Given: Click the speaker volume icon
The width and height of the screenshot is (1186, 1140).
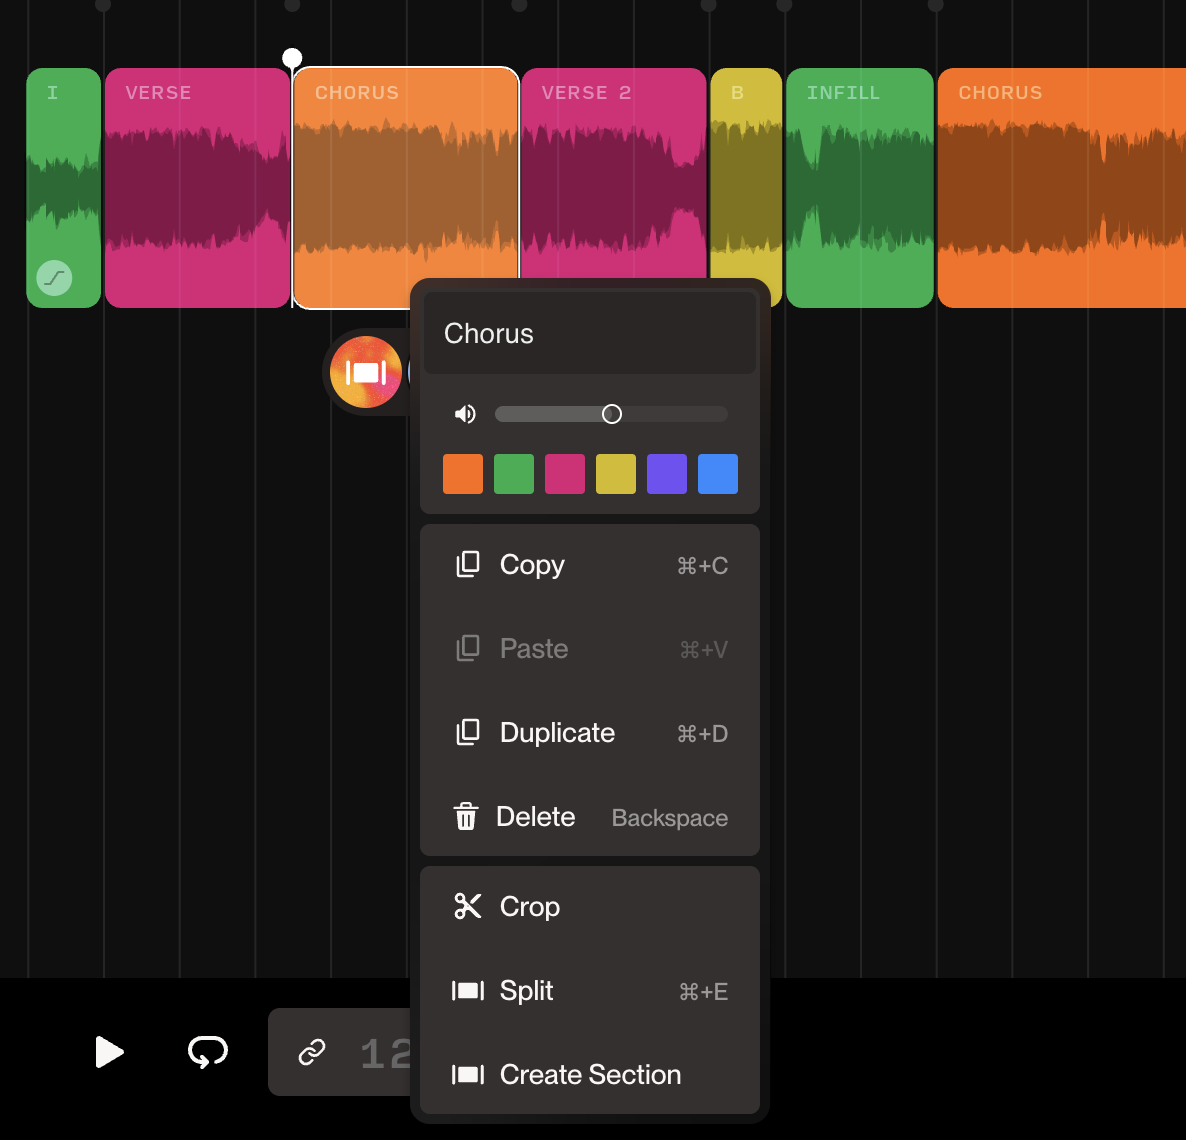Looking at the screenshot, I should 464,414.
